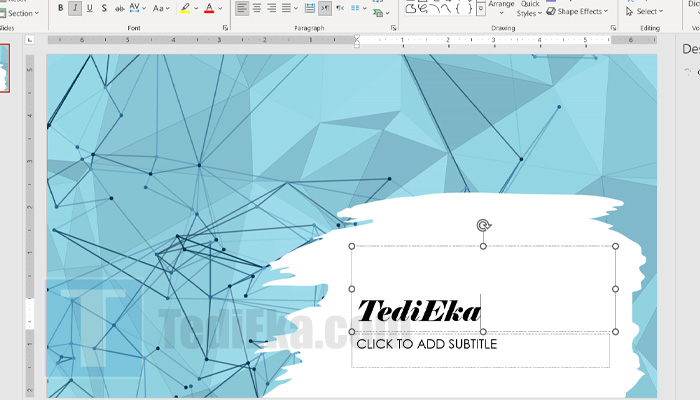Image resolution: width=700 pixels, height=400 pixels.
Task: Expand highlight color options arrow
Action: [x=196, y=8]
